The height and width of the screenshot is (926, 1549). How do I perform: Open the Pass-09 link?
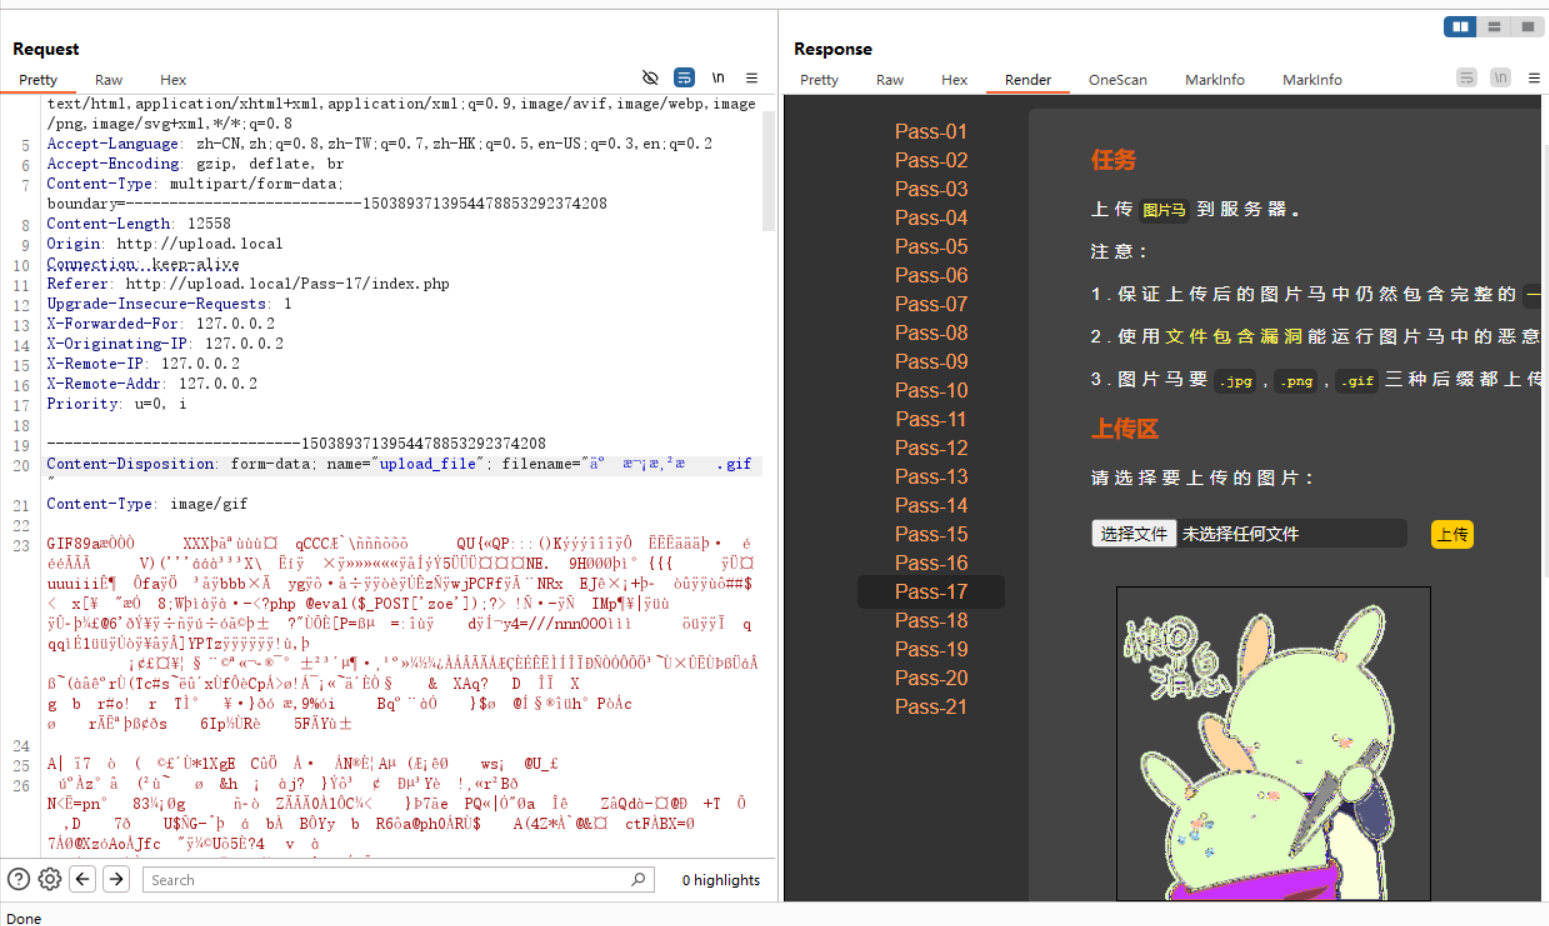931,361
